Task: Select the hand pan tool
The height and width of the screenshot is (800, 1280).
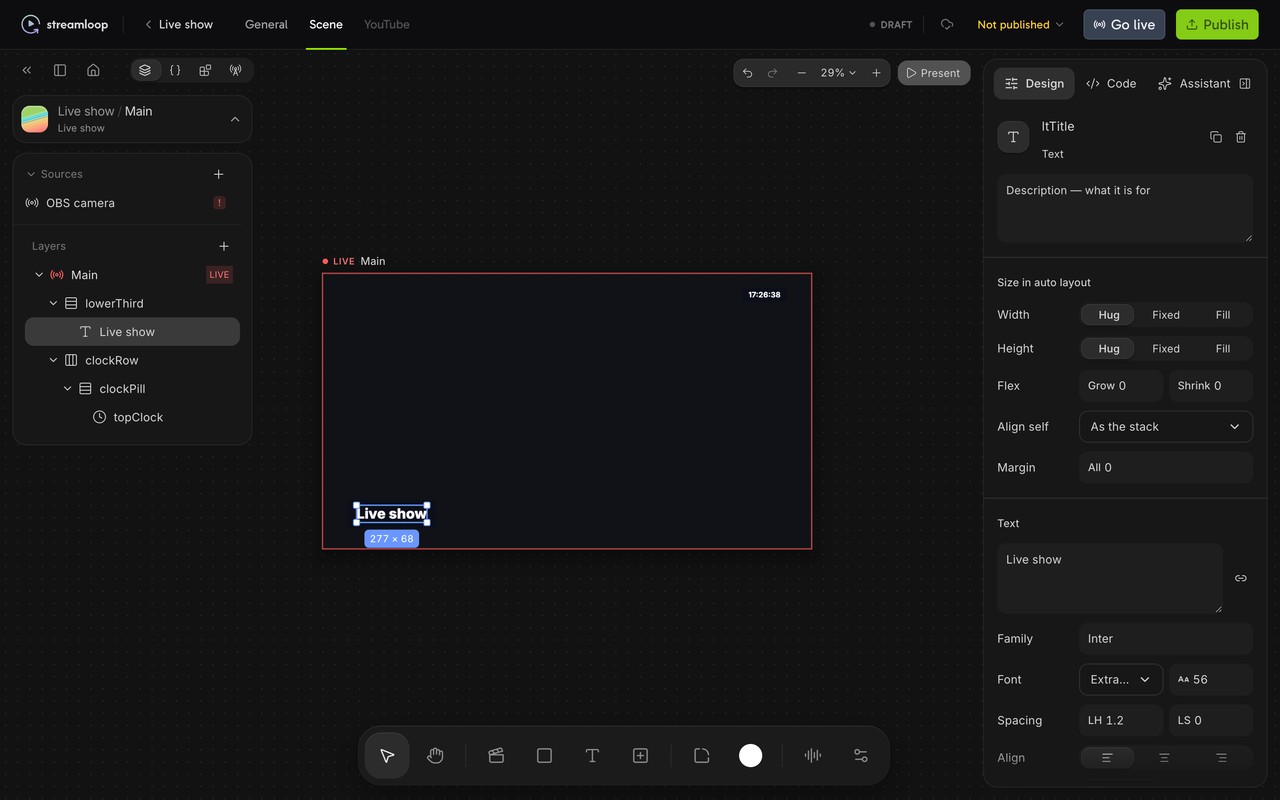Action: (x=435, y=756)
